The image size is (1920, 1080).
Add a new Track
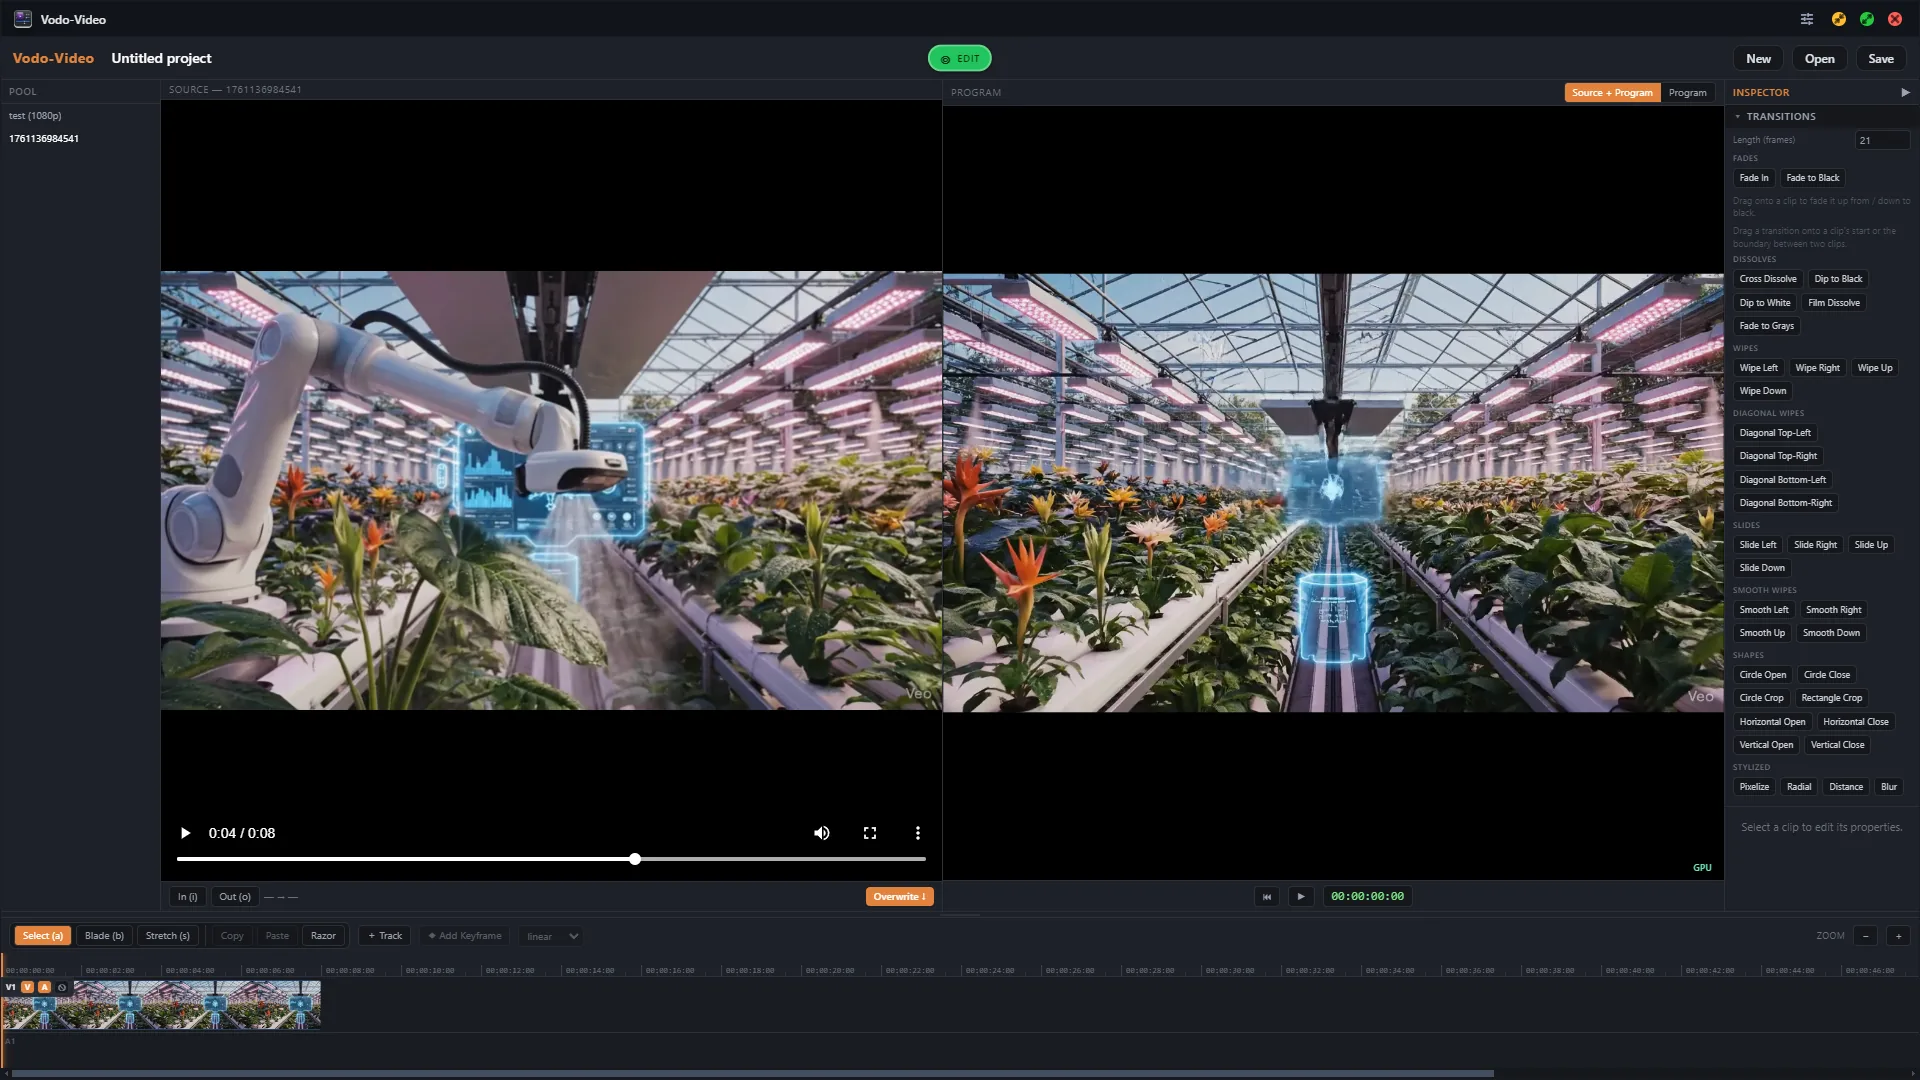(x=385, y=936)
